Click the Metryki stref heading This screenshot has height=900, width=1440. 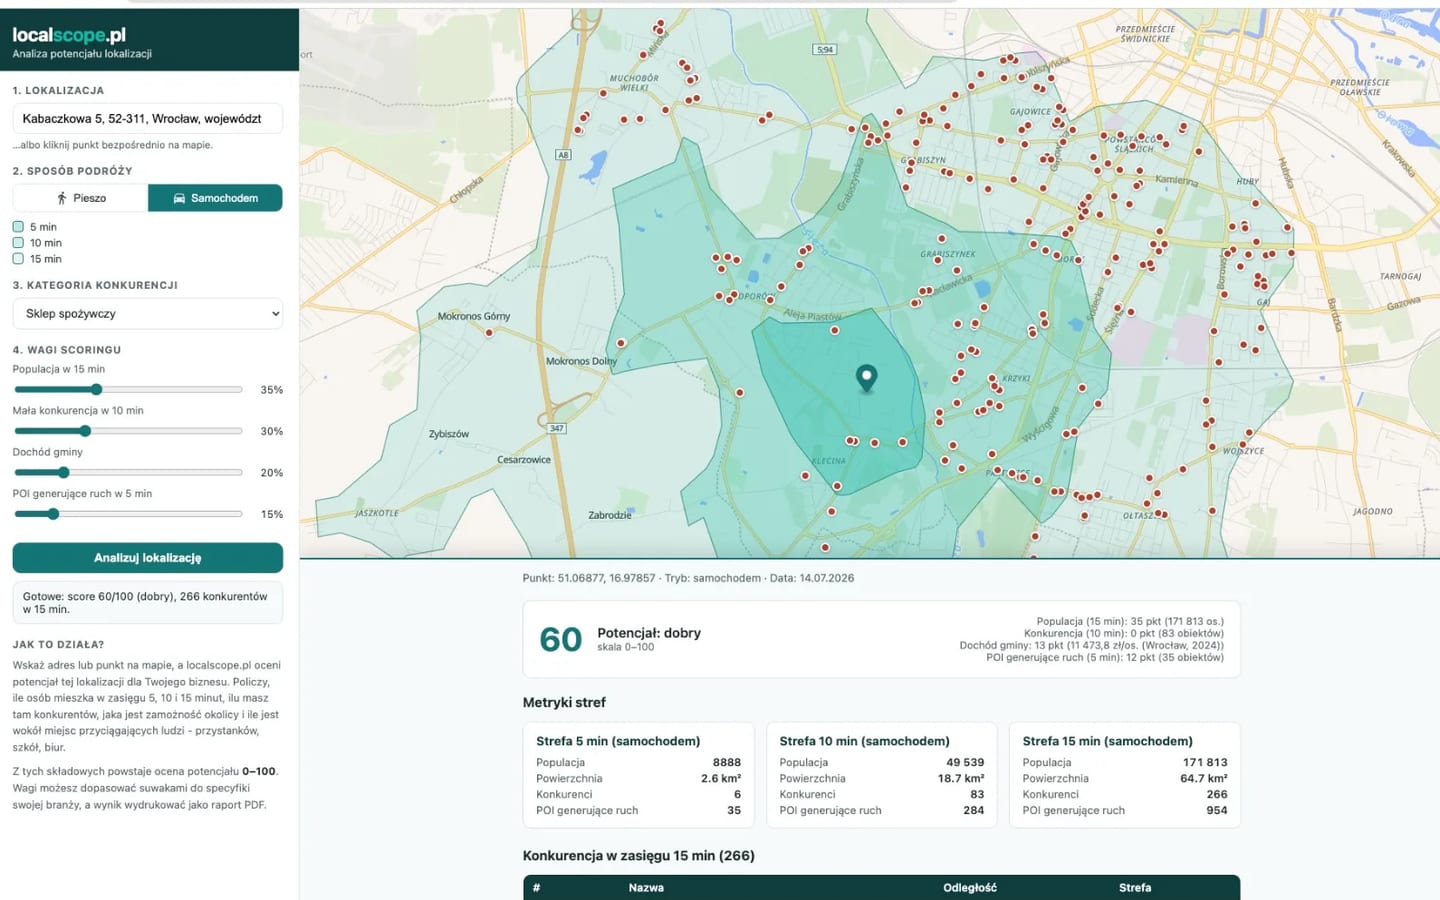[x=564, y=703]
